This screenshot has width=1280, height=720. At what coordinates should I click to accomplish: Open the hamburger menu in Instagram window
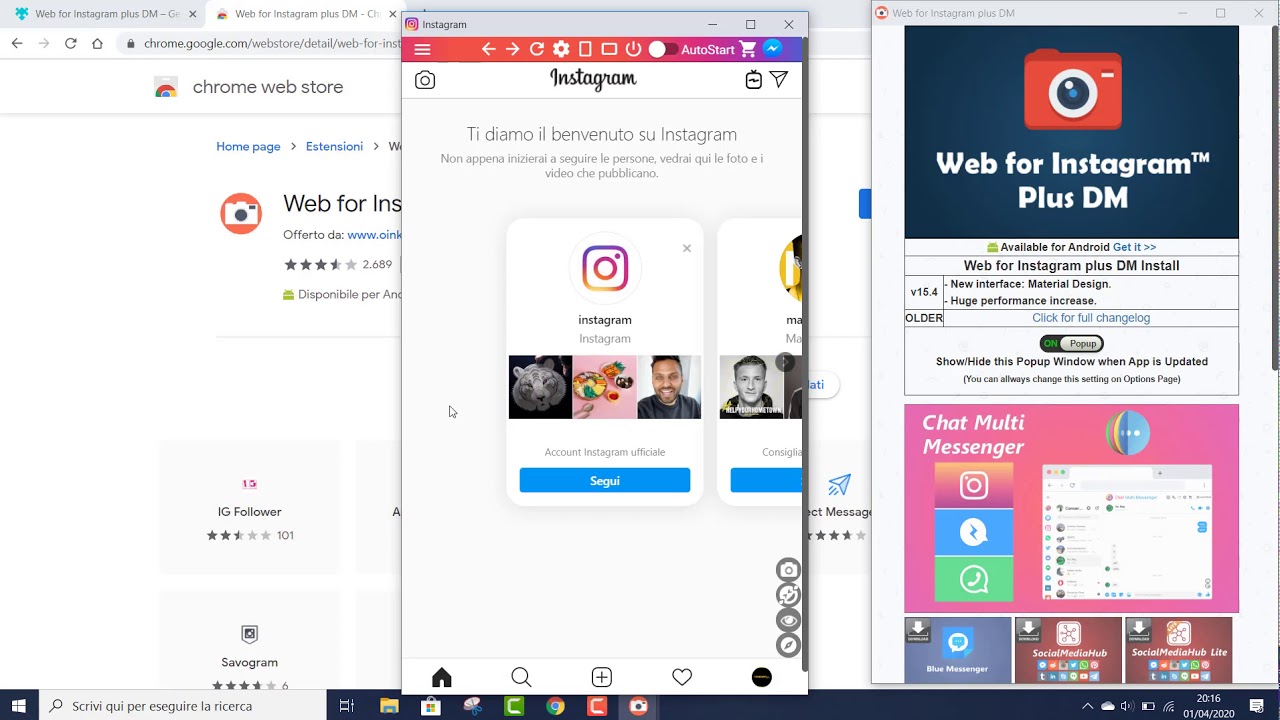tap(422, 50)
